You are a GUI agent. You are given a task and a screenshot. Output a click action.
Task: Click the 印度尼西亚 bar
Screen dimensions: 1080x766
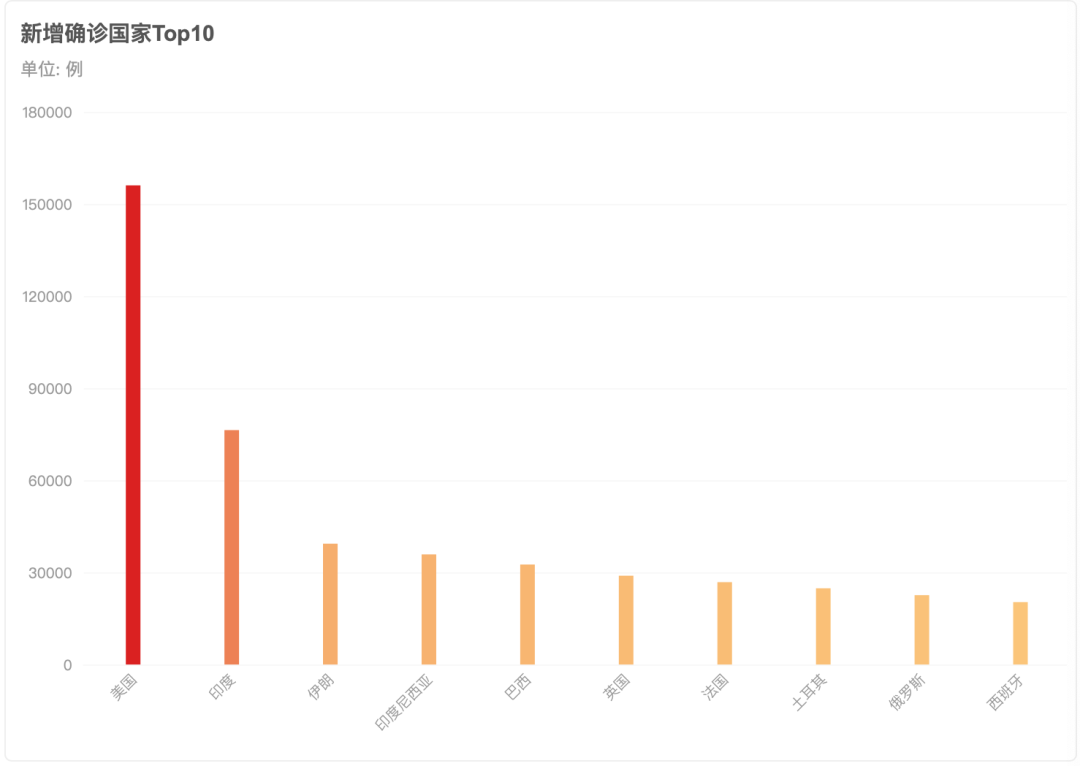pos(428,610)
